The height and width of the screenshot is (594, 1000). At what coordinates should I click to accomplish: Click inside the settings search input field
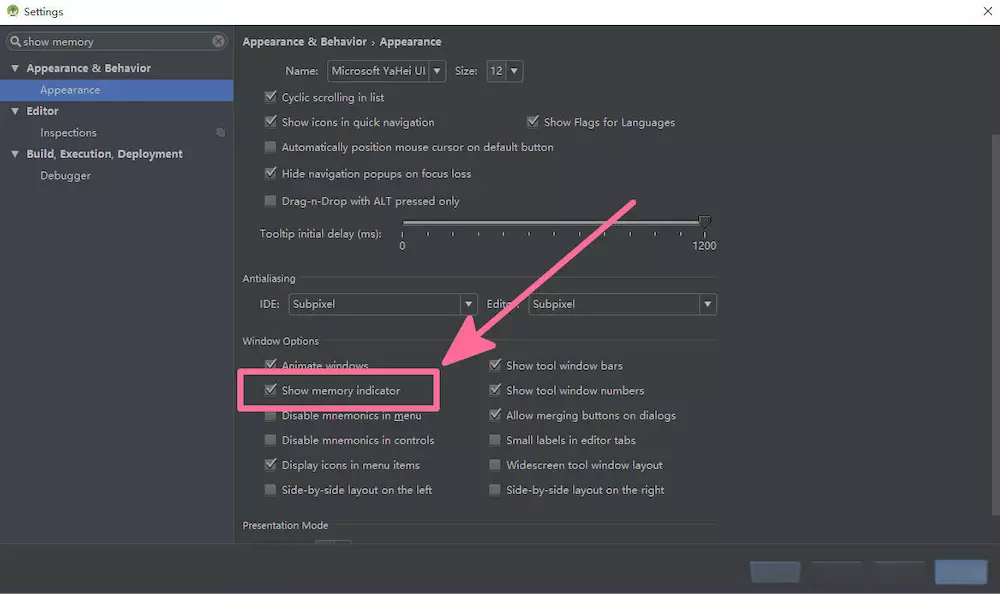click(110, 41)
